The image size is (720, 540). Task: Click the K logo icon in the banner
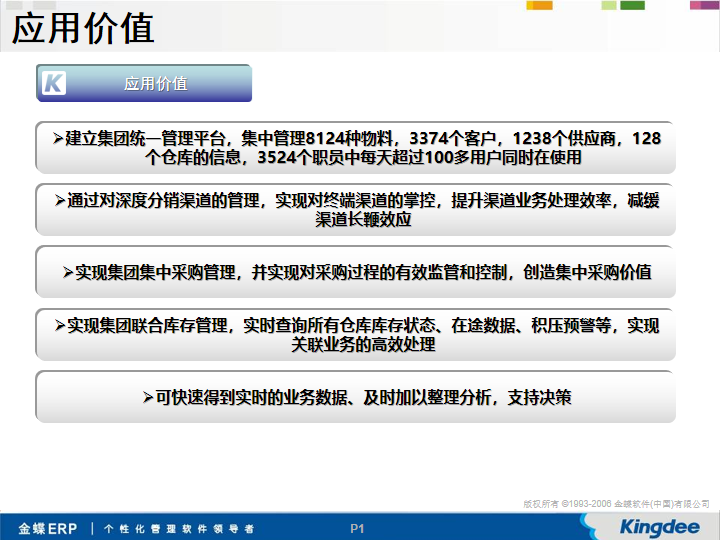pos(54,83)
